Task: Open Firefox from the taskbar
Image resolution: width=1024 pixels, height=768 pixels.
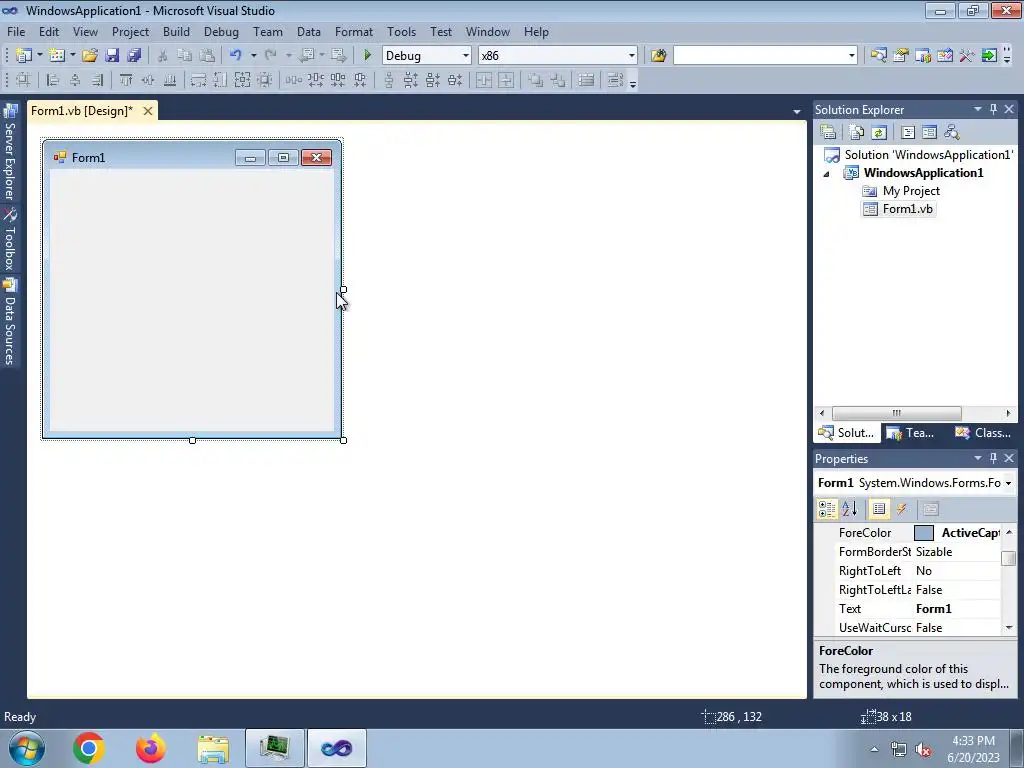Action: point(151,748)
